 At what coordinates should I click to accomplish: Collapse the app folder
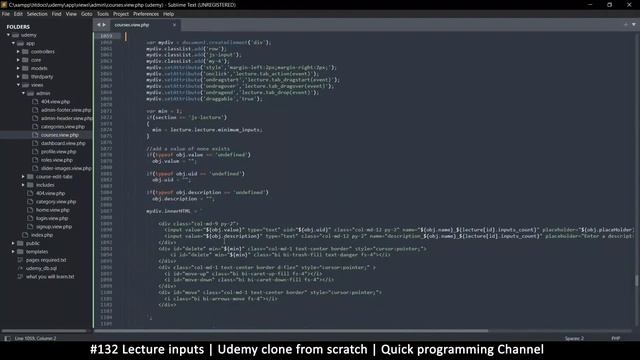click(x=13, y=43)
